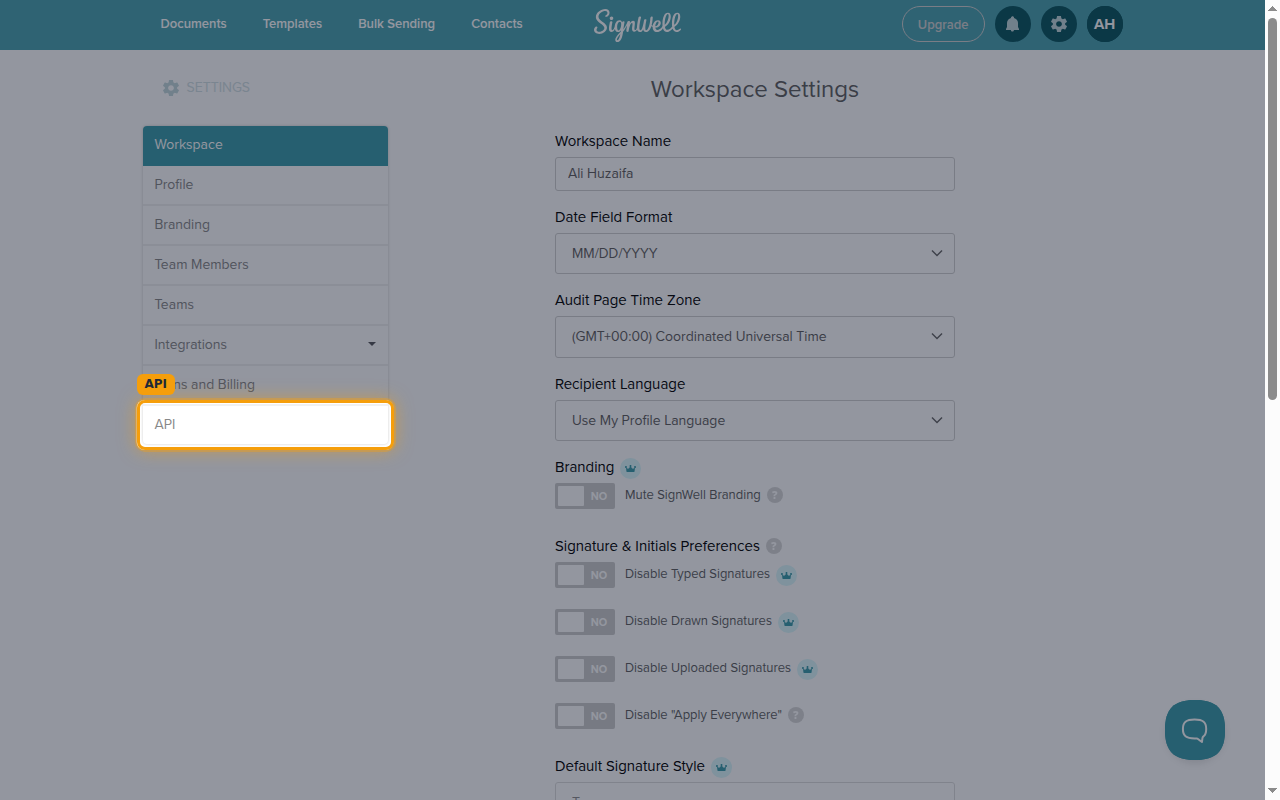Viewport: 1280px width, 800px height.
Task: Open the Recipient Language dropdown
Action: 755,420
